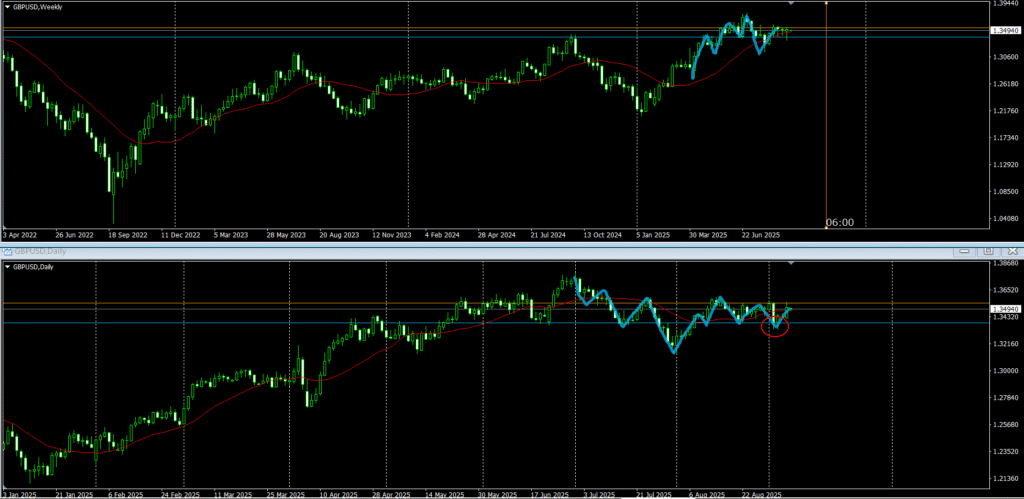The image size is (1024, 499).
Task: Click the 1.27840 price level on Daily axis
Action: point(1006,398)
